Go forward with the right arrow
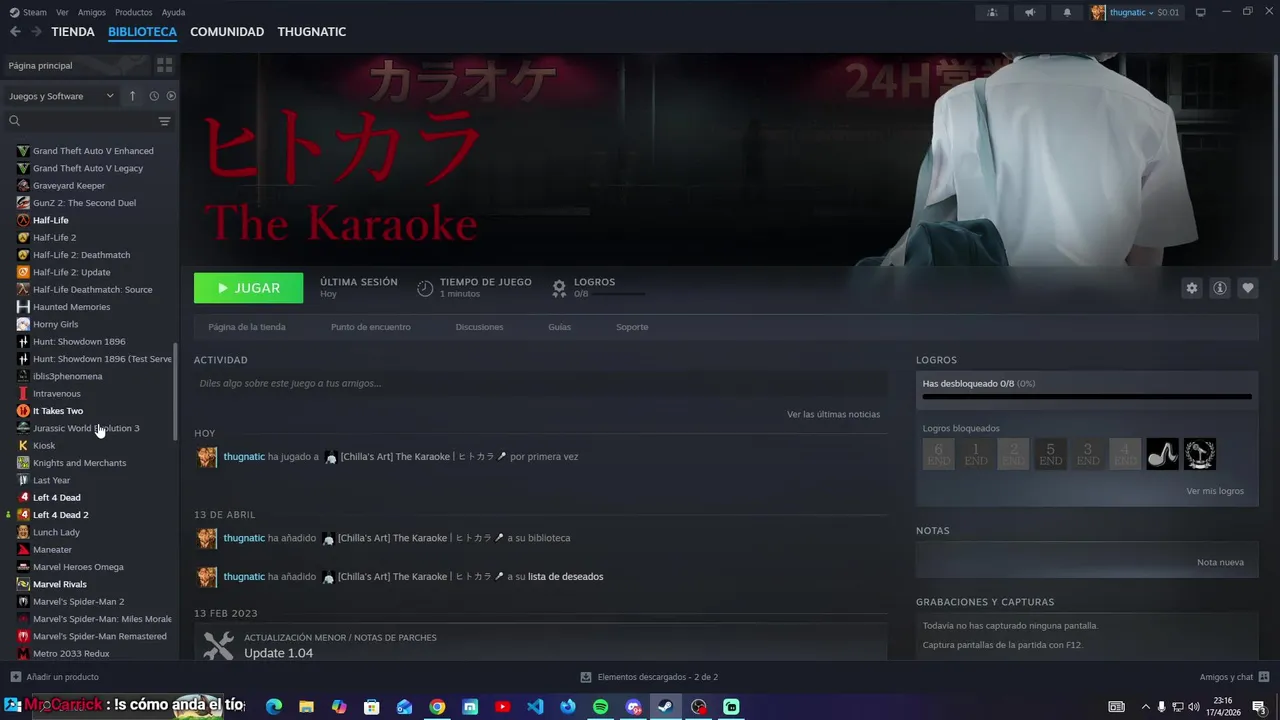 tap(36, 32)
